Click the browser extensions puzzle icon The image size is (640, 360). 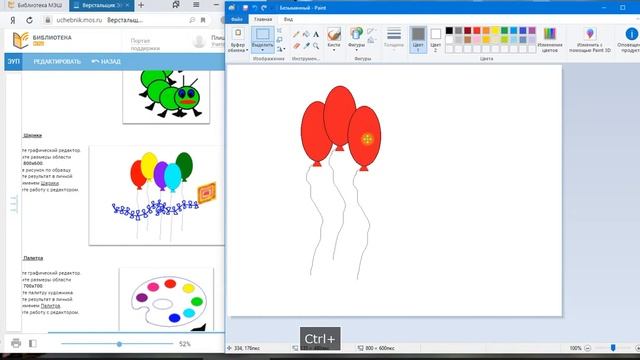click(176, 5)
